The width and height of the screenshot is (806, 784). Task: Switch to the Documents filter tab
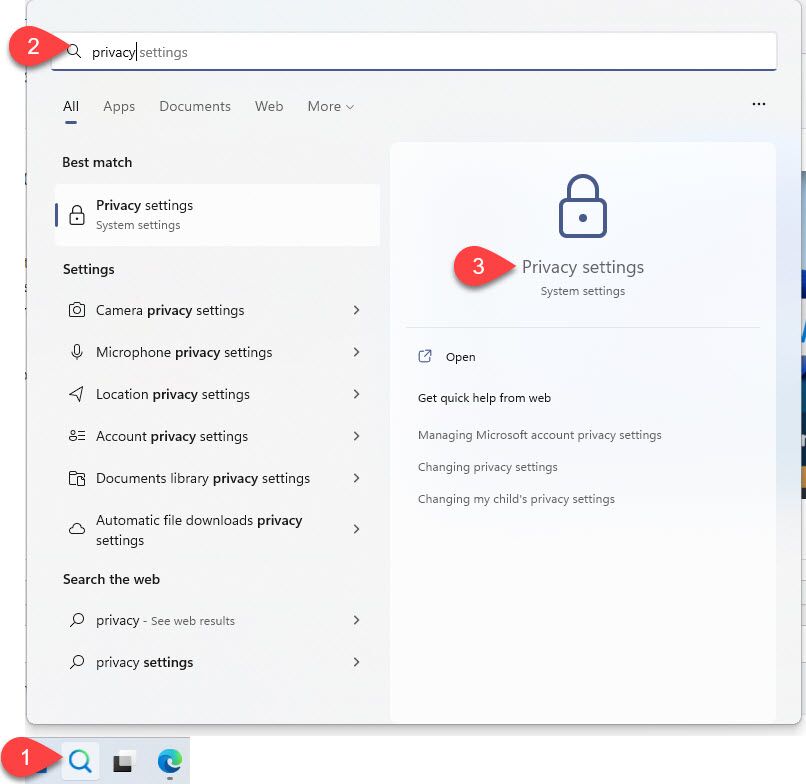click(195, 106)
